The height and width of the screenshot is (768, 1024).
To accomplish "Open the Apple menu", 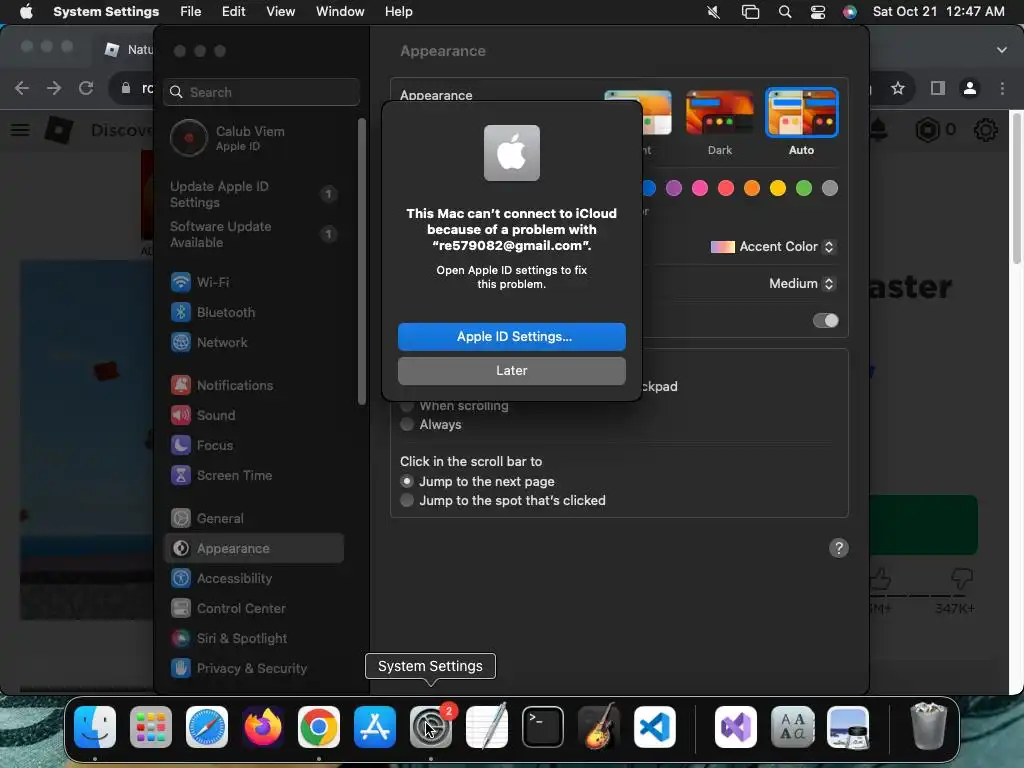I will click(x=26, y=12).
